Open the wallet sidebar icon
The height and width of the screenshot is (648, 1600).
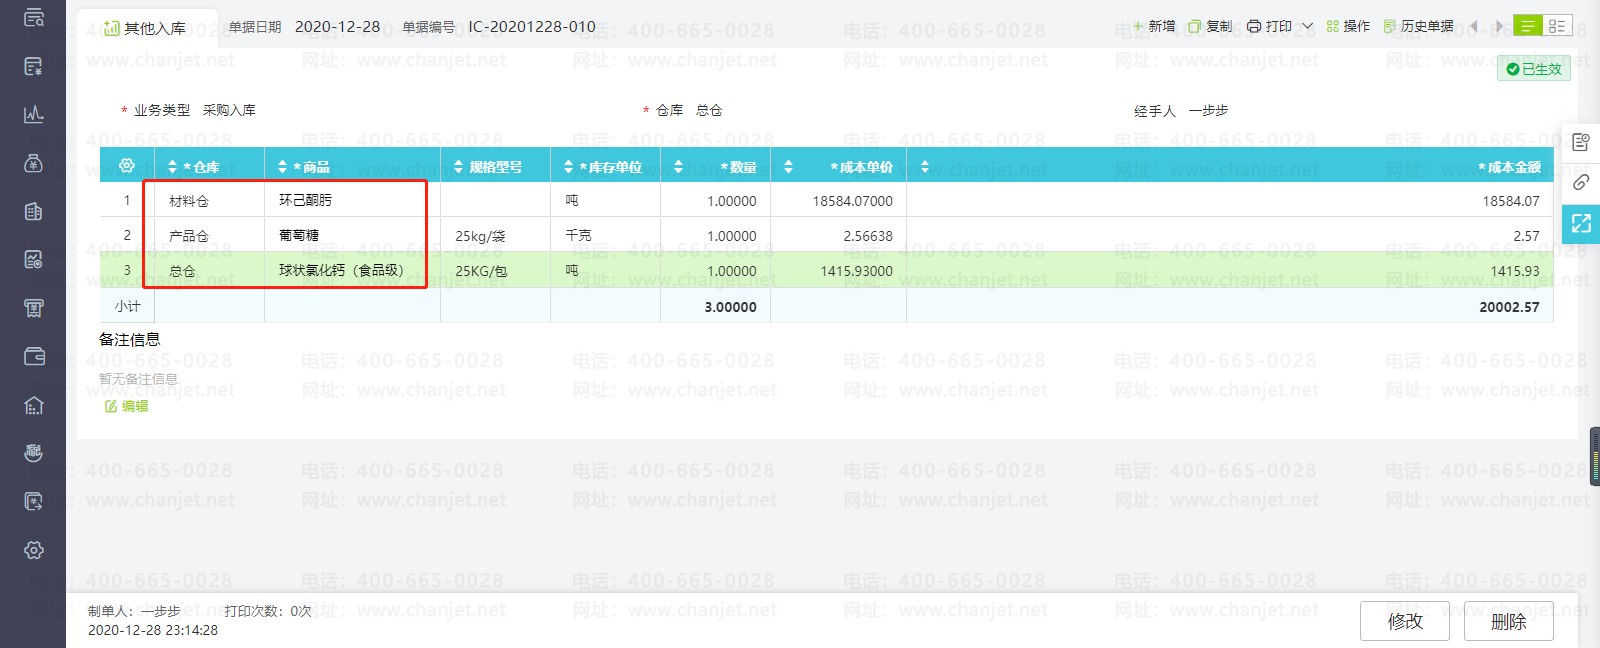33,357
